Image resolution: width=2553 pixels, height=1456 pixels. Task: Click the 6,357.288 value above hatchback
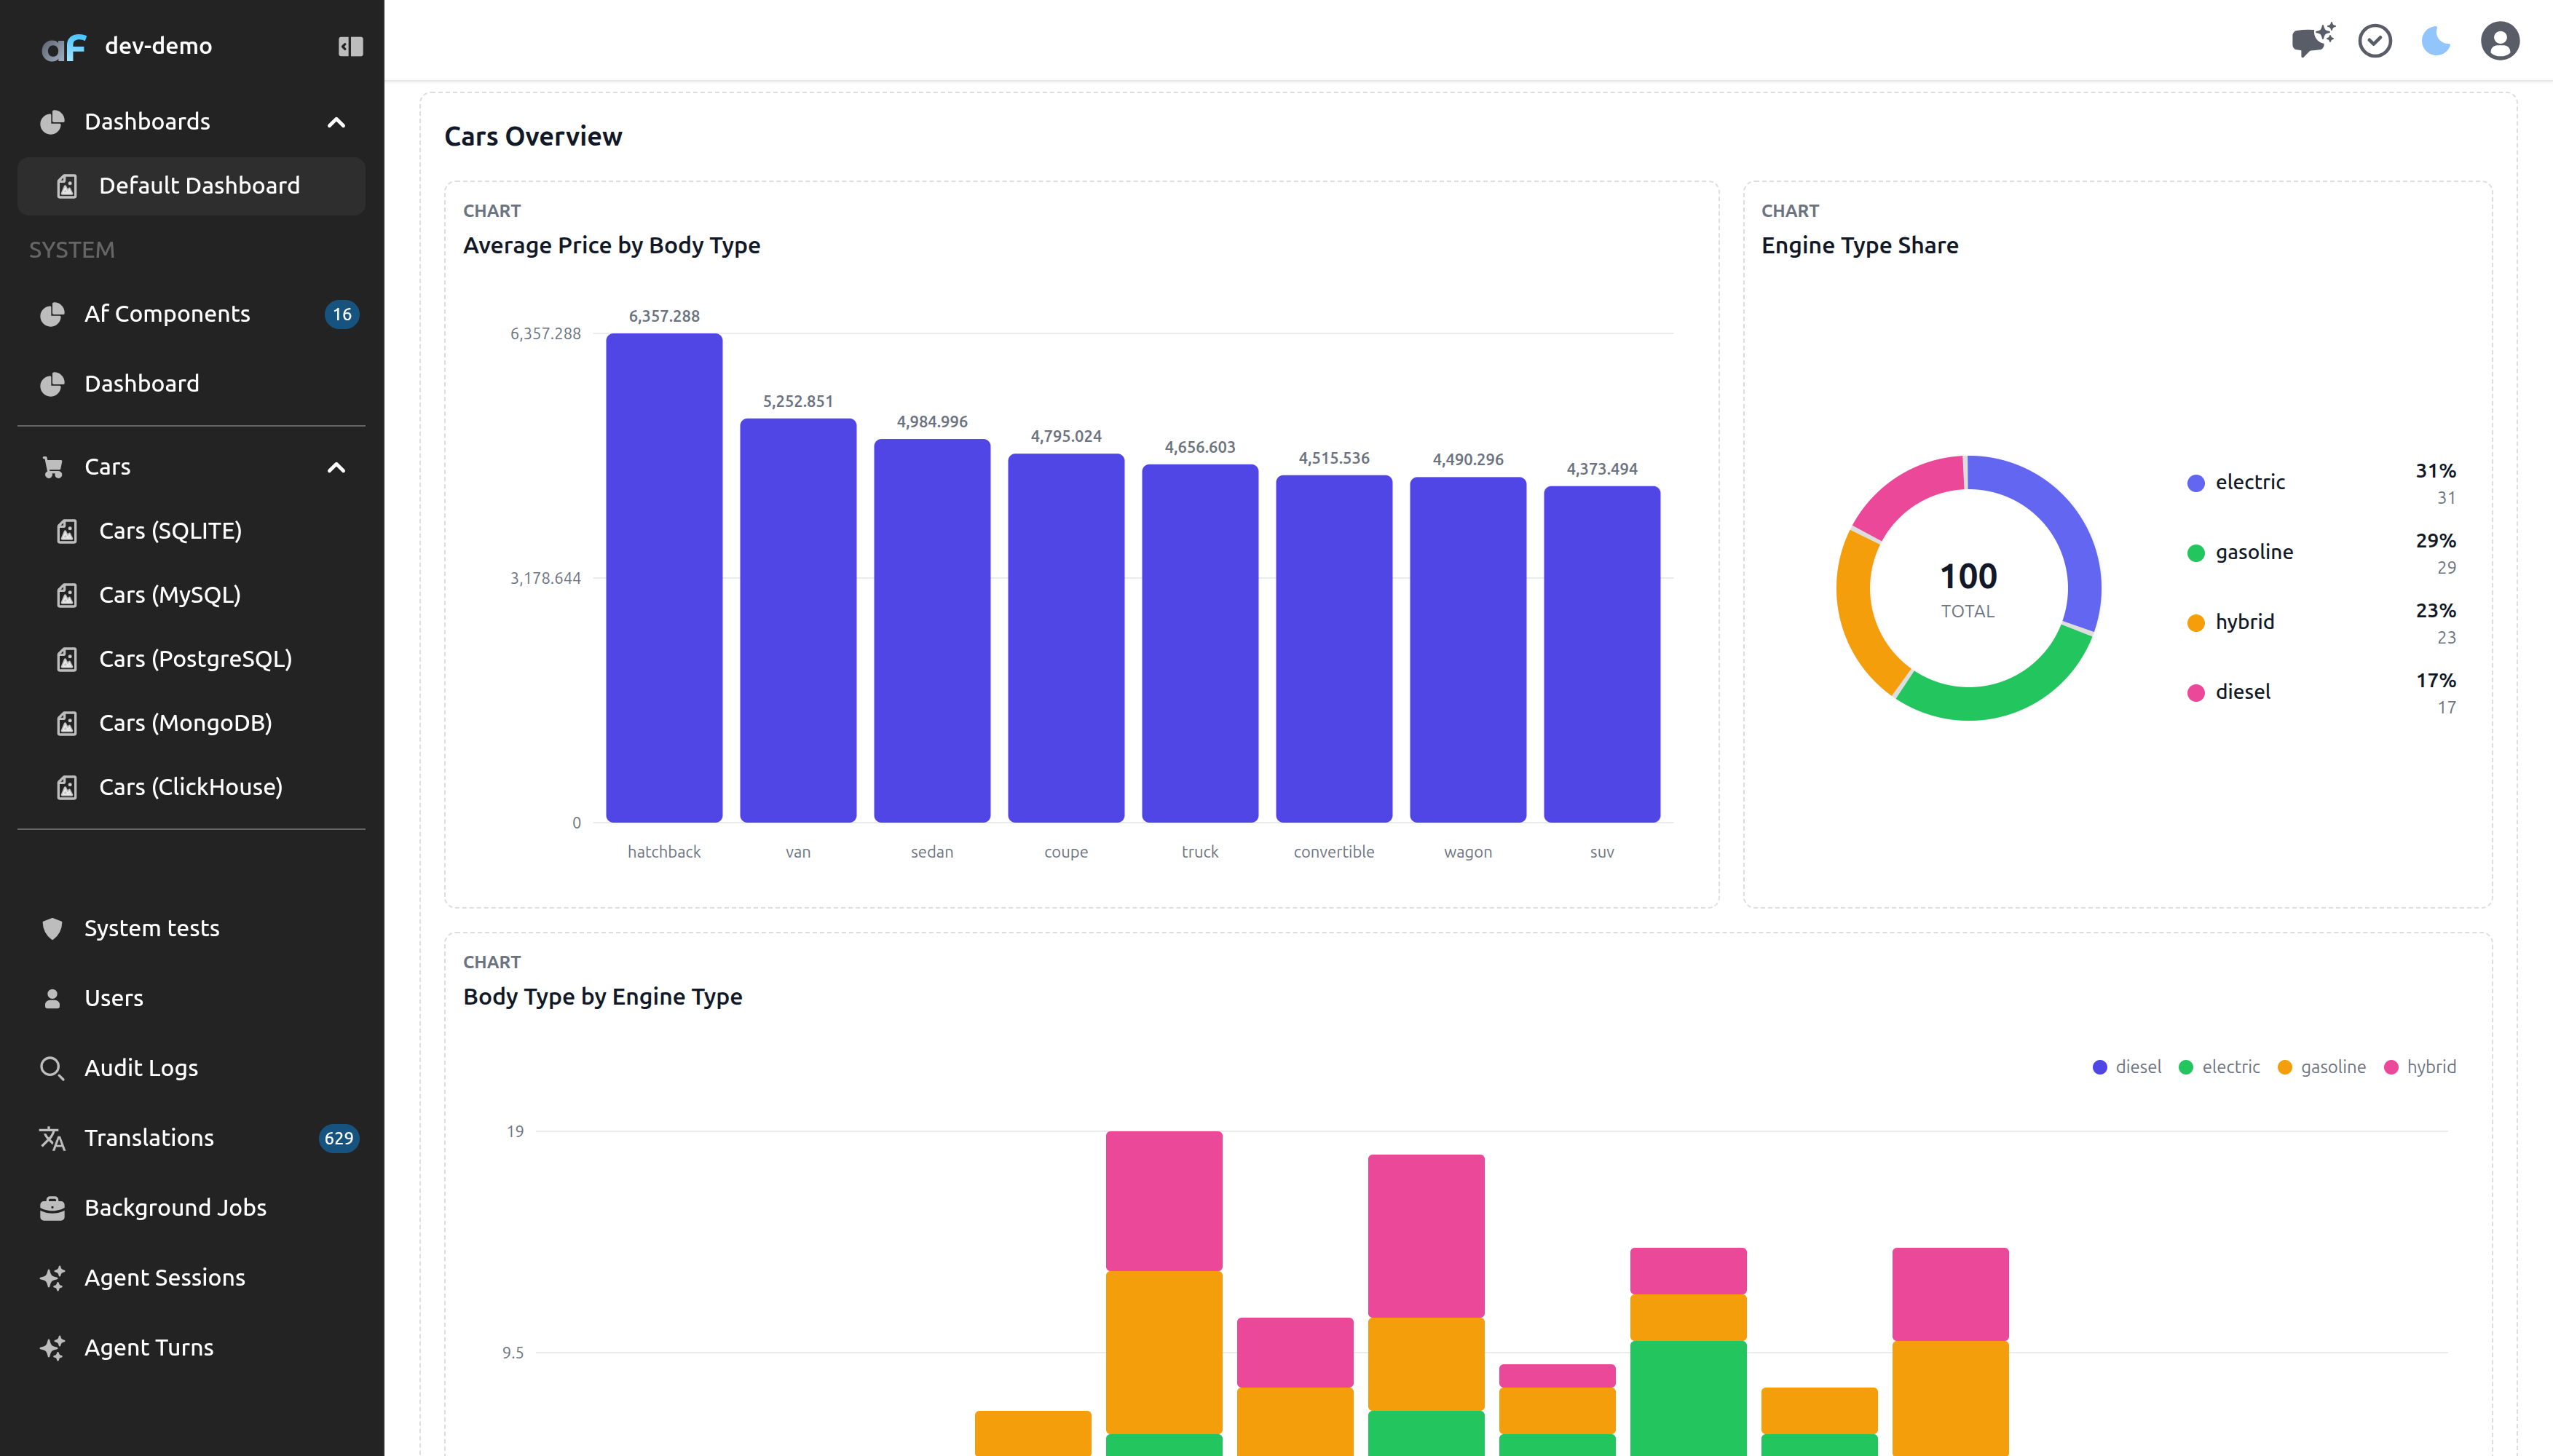click(664, 316)
